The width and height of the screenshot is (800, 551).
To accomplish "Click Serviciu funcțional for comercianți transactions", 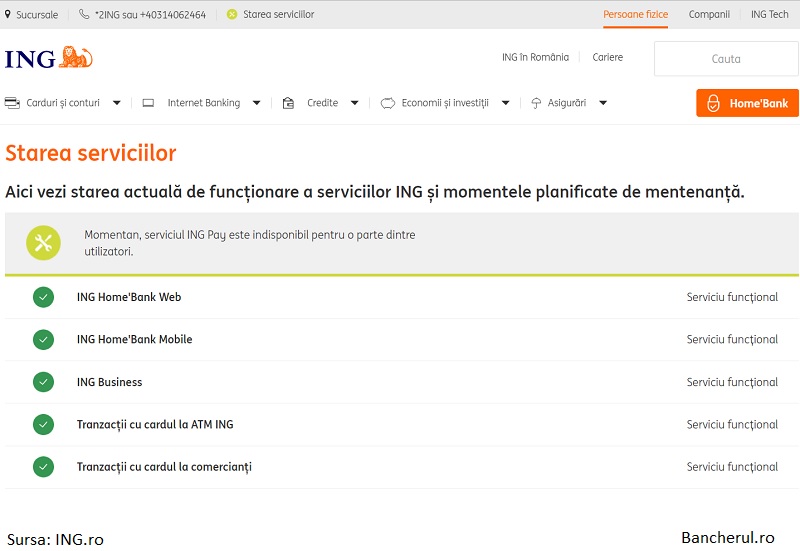I will [732, 467].
